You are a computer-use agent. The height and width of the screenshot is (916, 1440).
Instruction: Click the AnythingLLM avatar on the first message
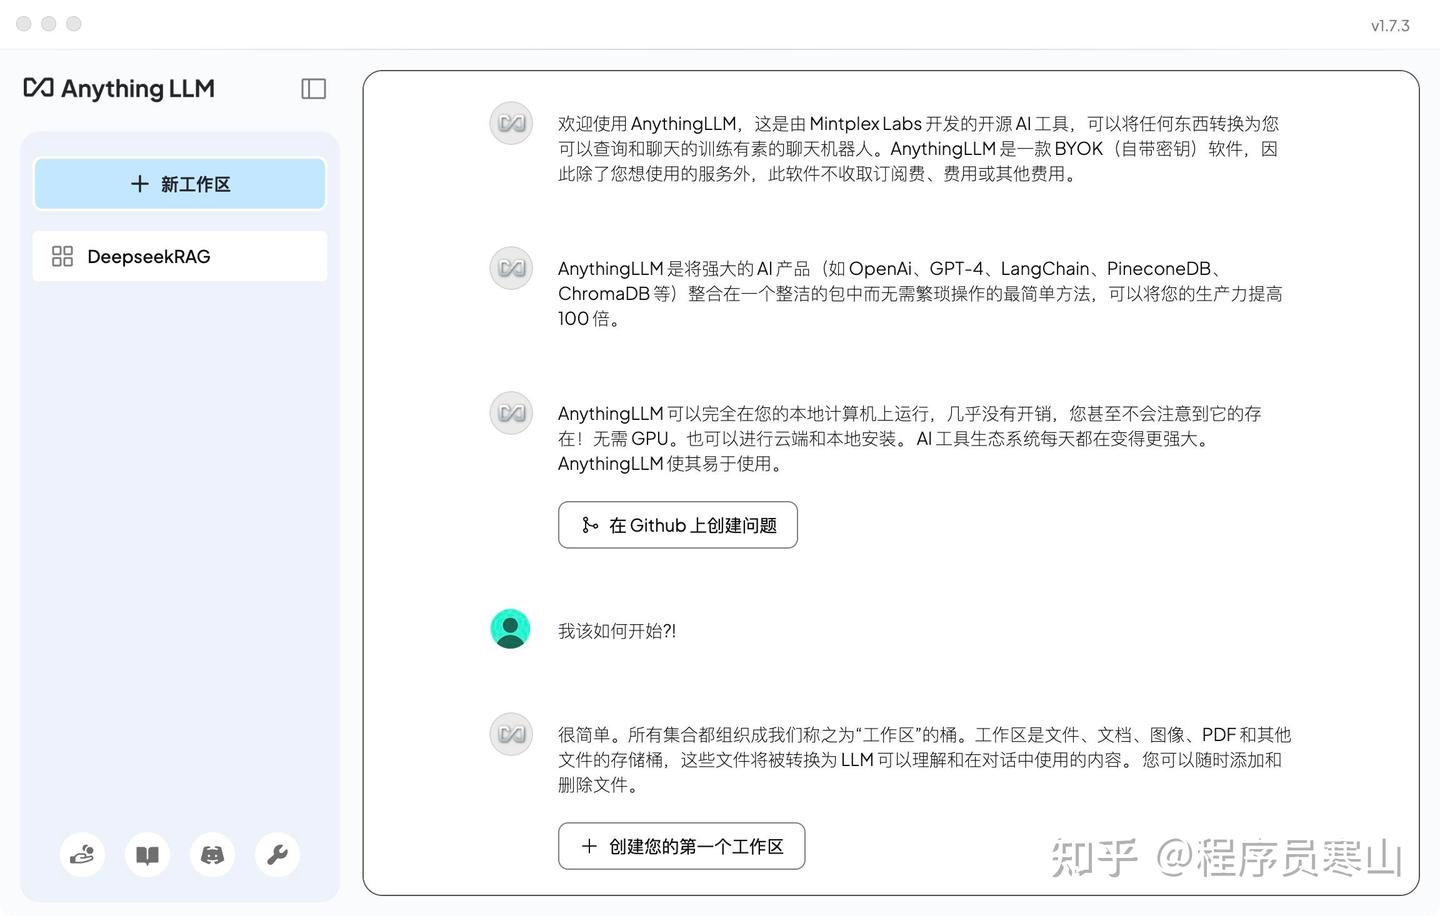pos(510,122)
